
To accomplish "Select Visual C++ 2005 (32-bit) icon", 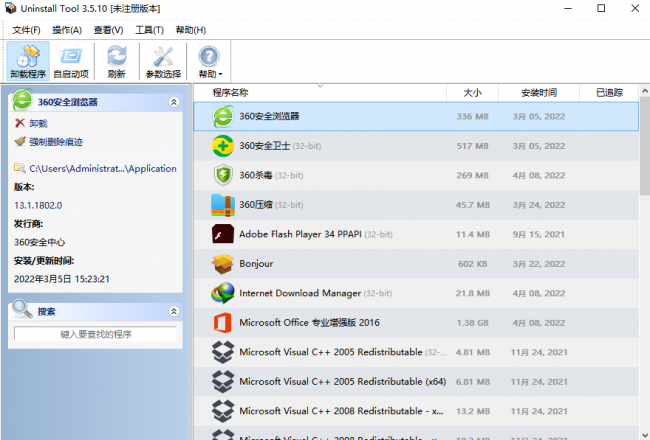I will click(223, 352).
